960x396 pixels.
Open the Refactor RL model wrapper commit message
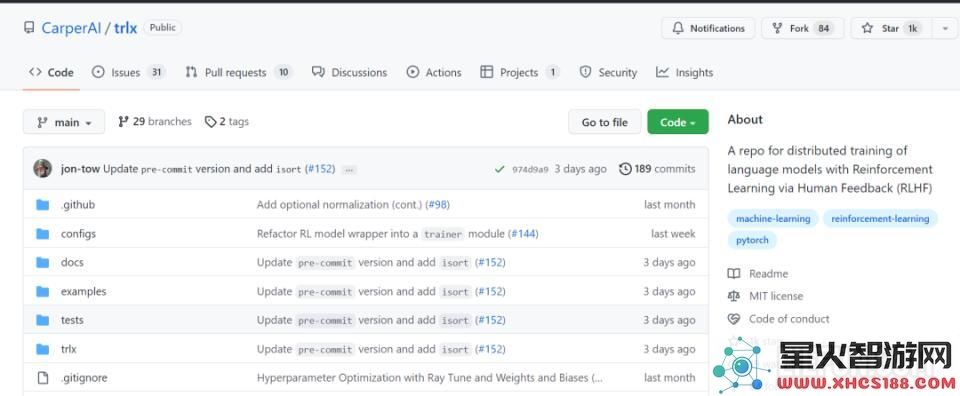(381, 234)
